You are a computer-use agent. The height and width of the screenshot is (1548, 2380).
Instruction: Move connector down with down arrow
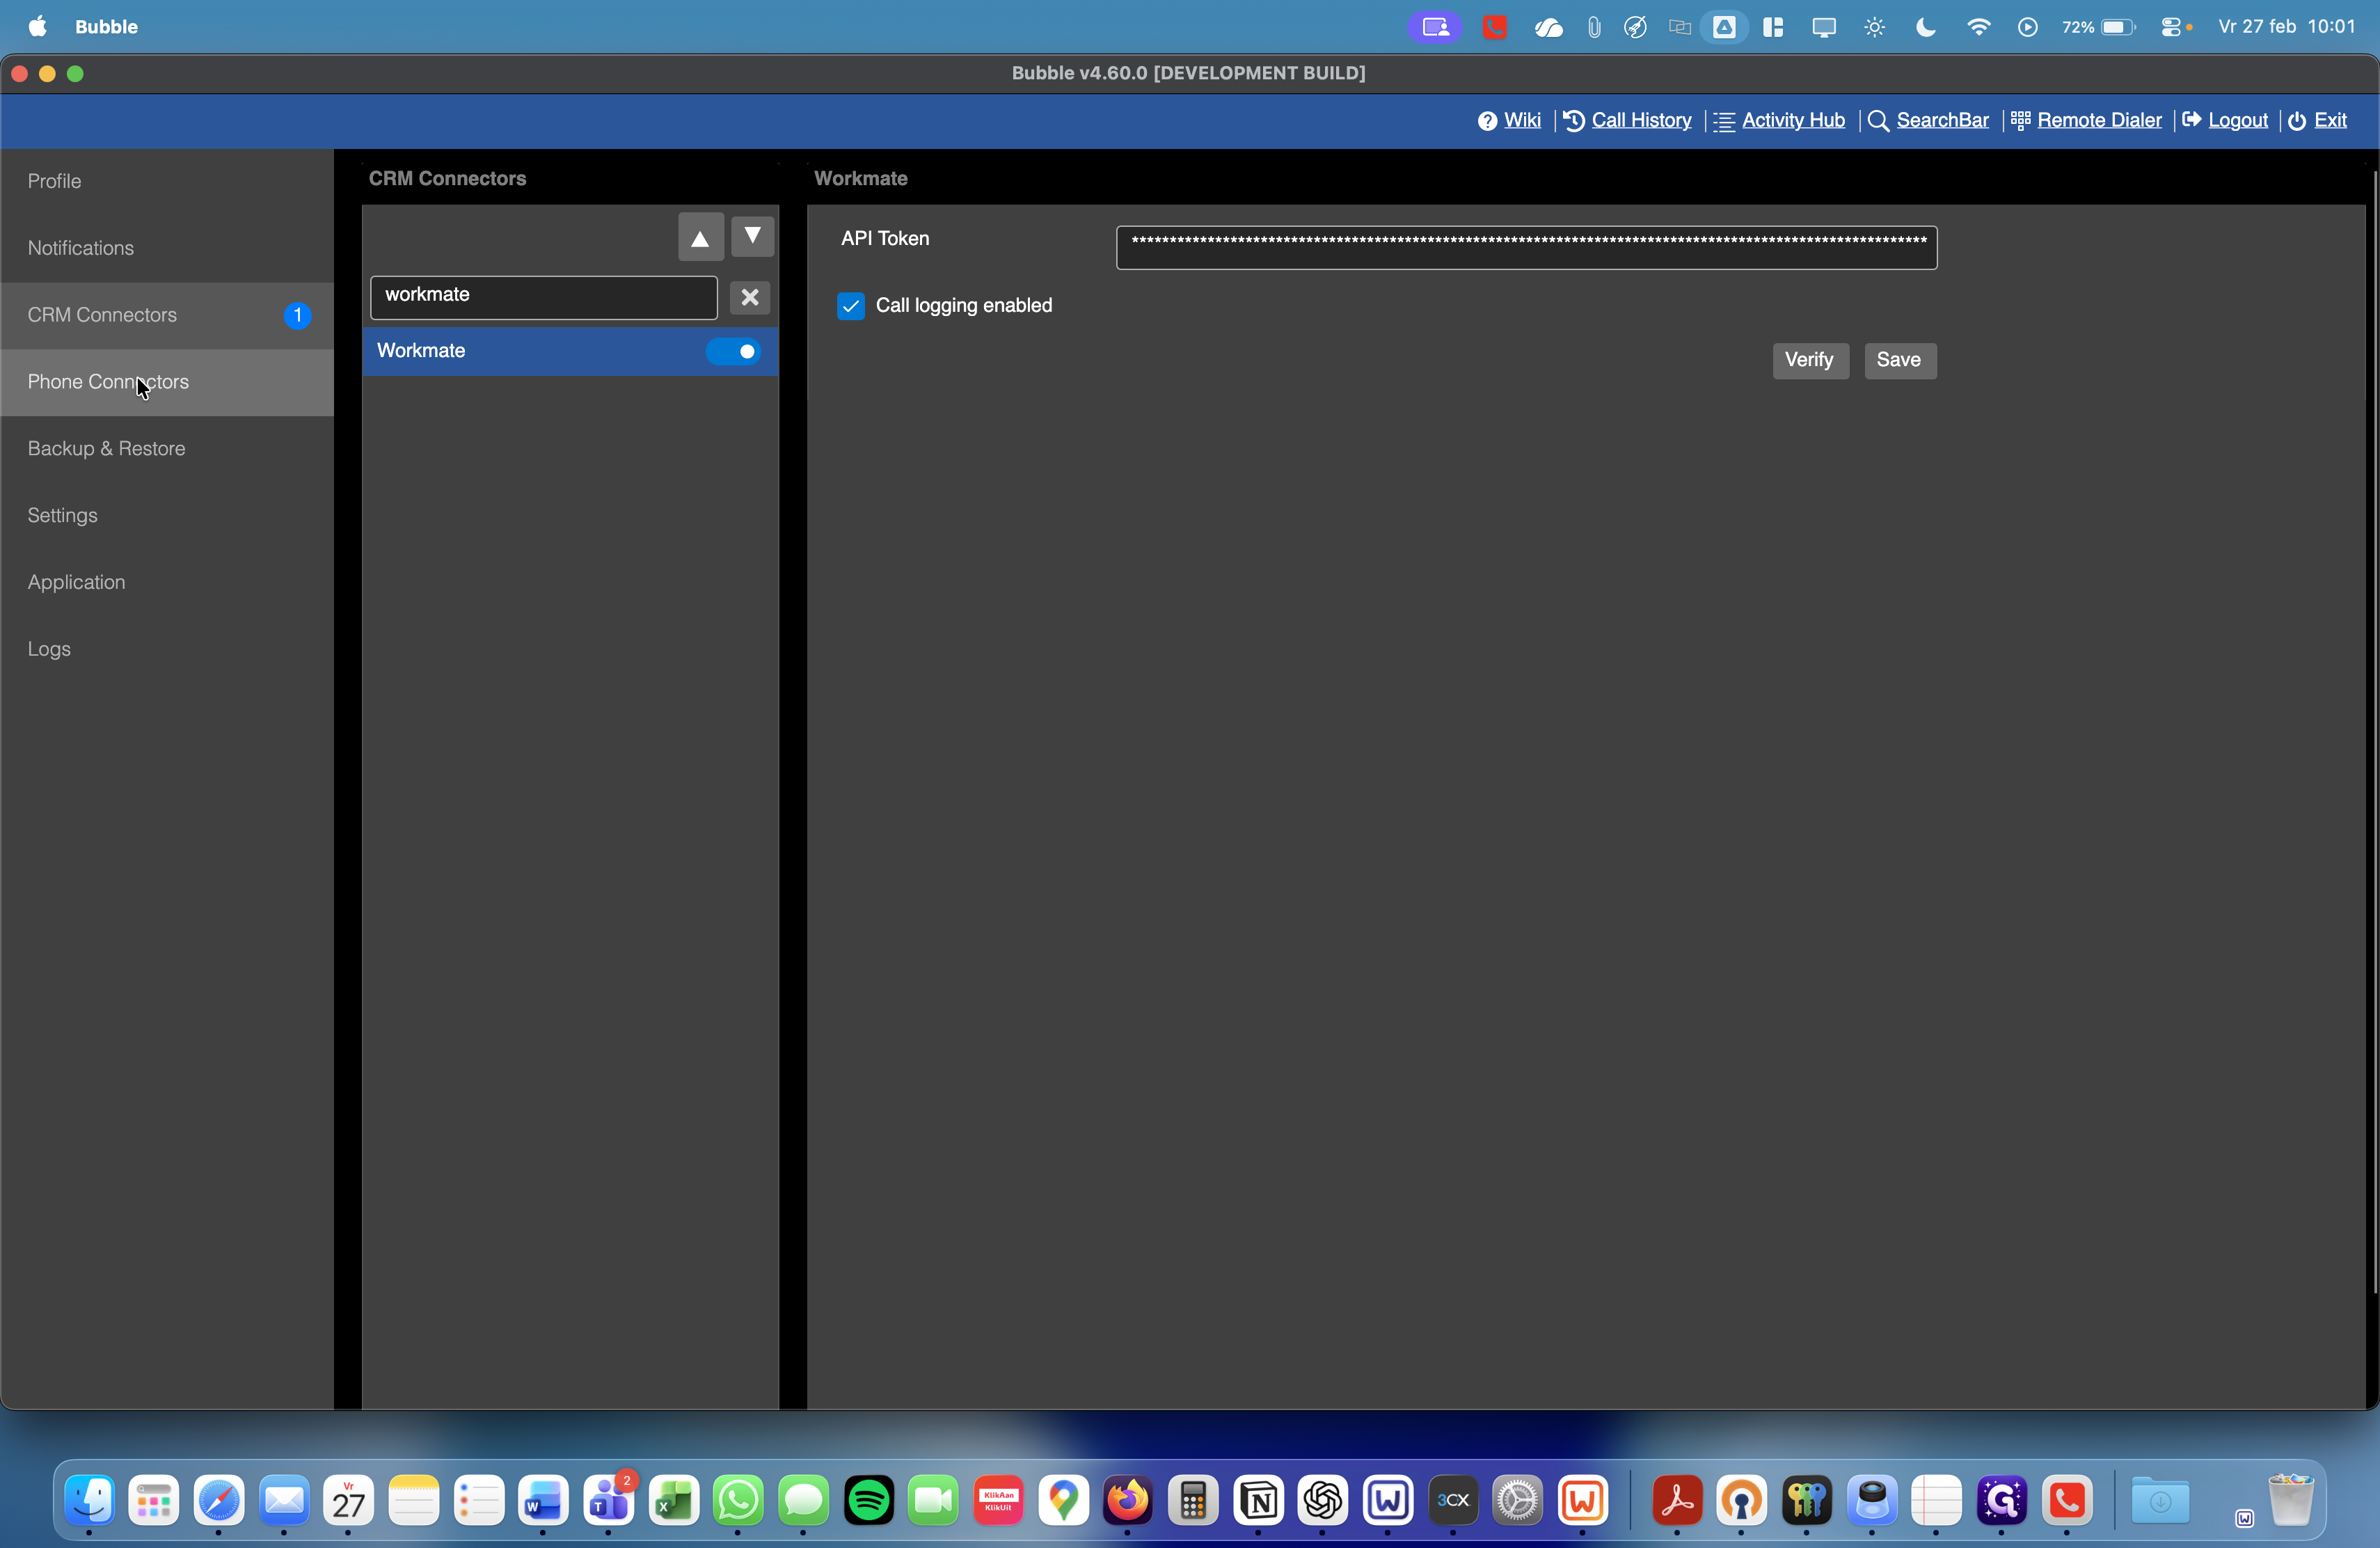click(x=753, y=236)
